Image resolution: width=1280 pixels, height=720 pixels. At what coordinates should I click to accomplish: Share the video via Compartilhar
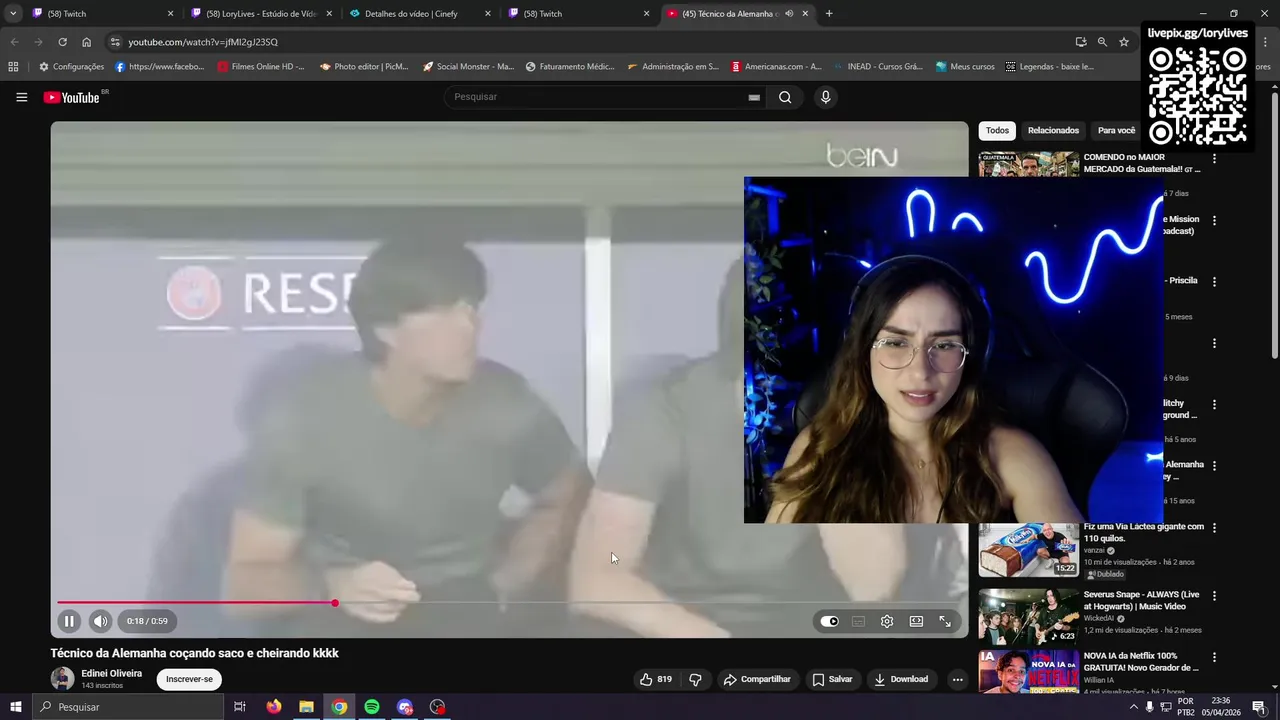757,679
